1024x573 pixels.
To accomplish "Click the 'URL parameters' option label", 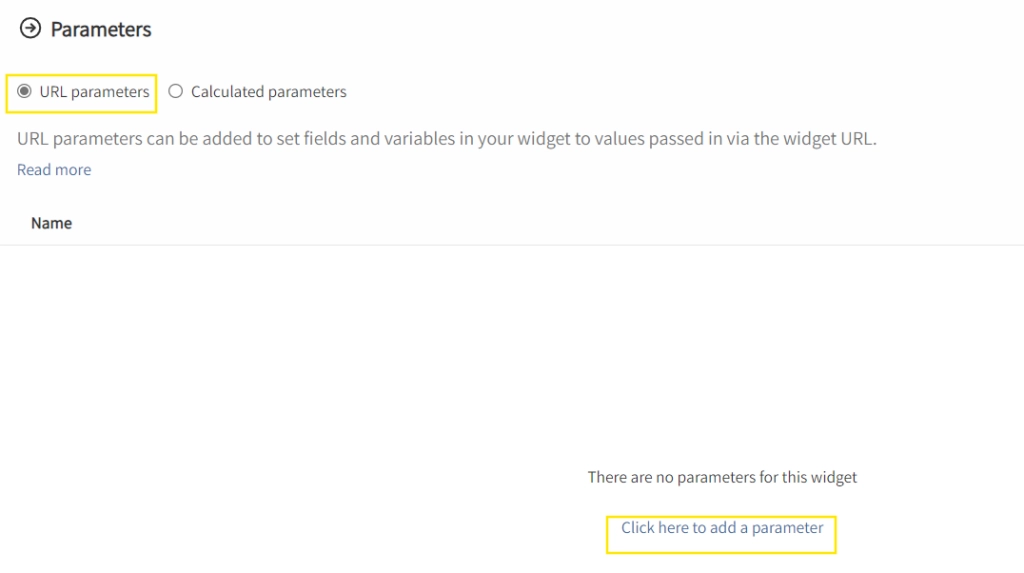I will click(x=94, y=91).
